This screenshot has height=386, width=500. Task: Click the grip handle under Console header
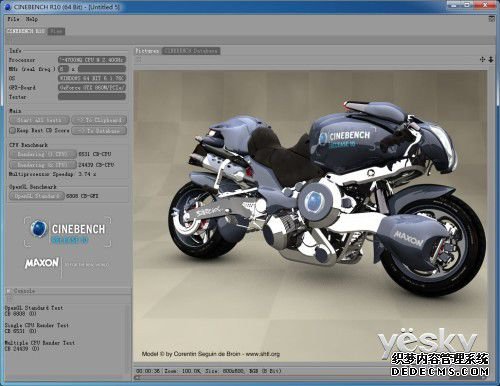pyautogui.click(x=9, y=299)
